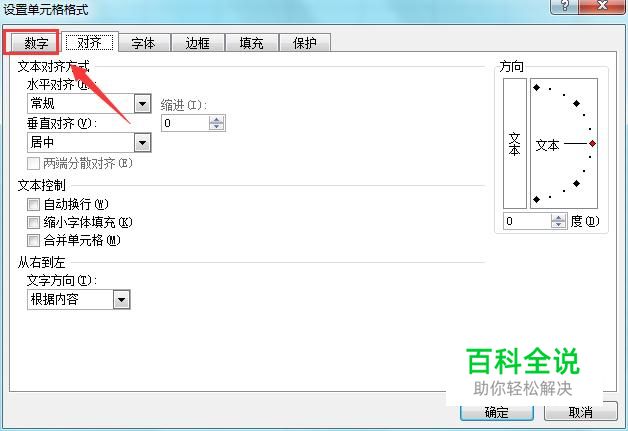Click the help question mark button

click(565, 6)
